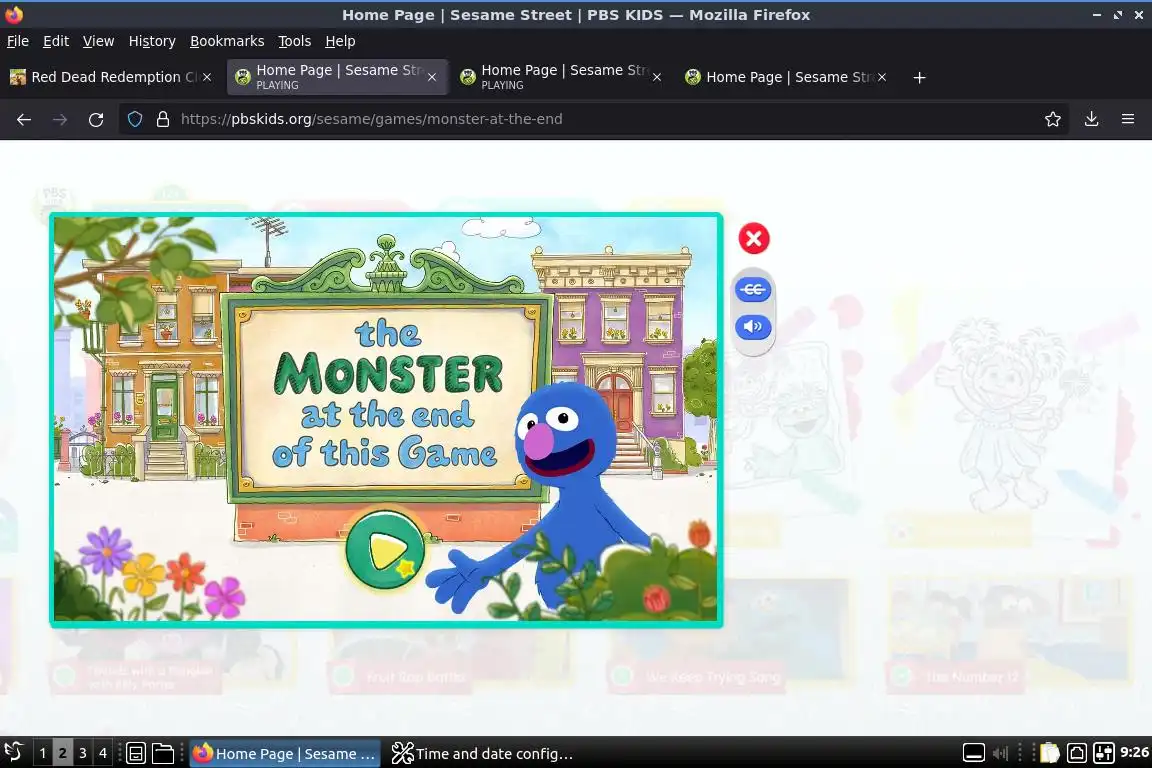Open the mixer settings tray icon
Image resolution: width=1152 pixels, height=768 pixels.
click(1104, 753)
